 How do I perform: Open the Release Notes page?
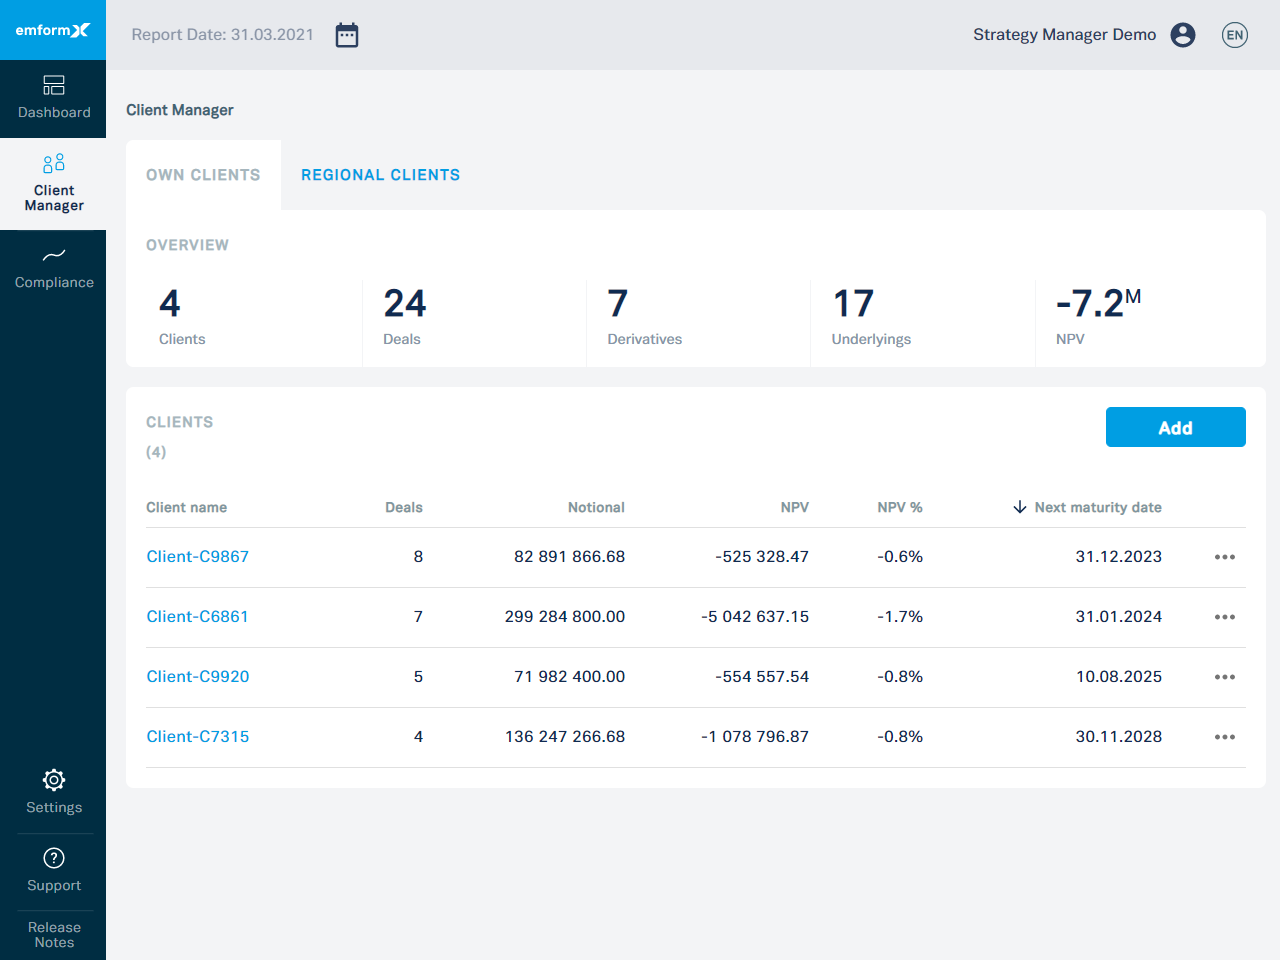pos(53,935)
